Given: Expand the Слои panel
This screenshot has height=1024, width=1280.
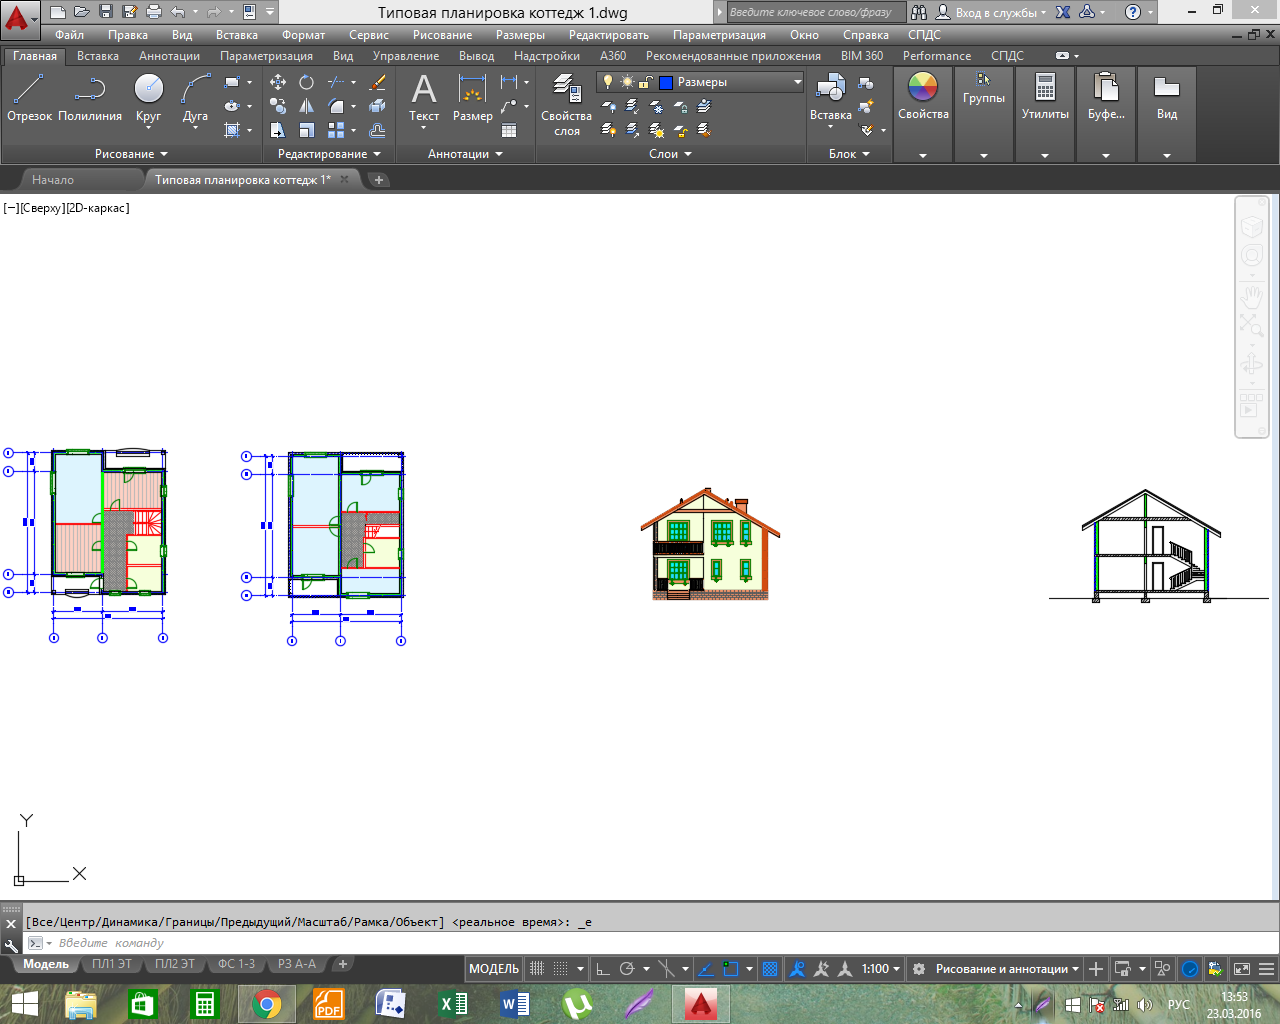Looking at the screenshot, I should coord(670,154).
